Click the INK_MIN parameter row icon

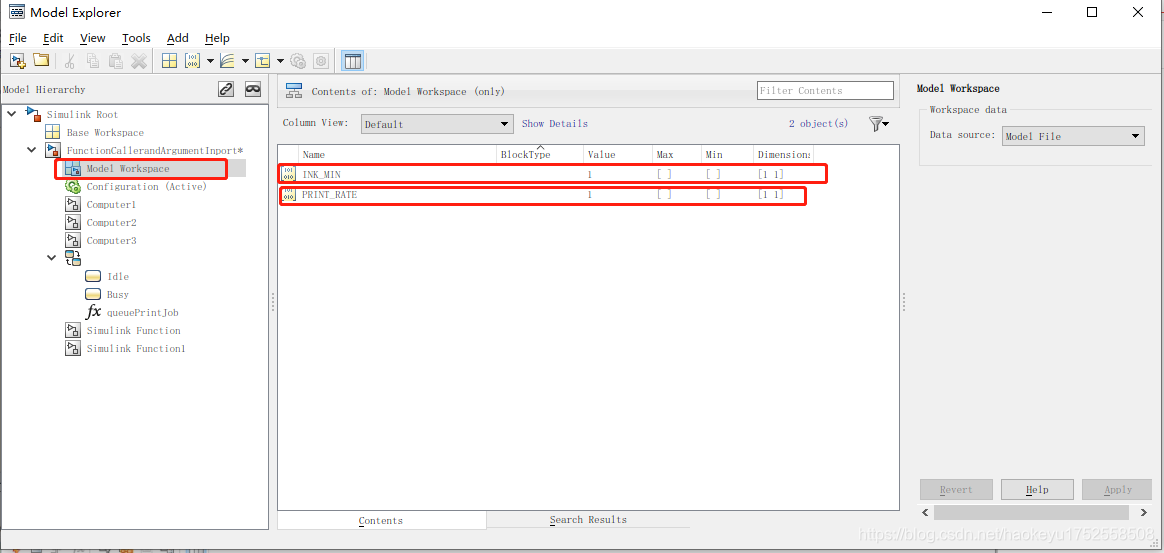[289, 174]
